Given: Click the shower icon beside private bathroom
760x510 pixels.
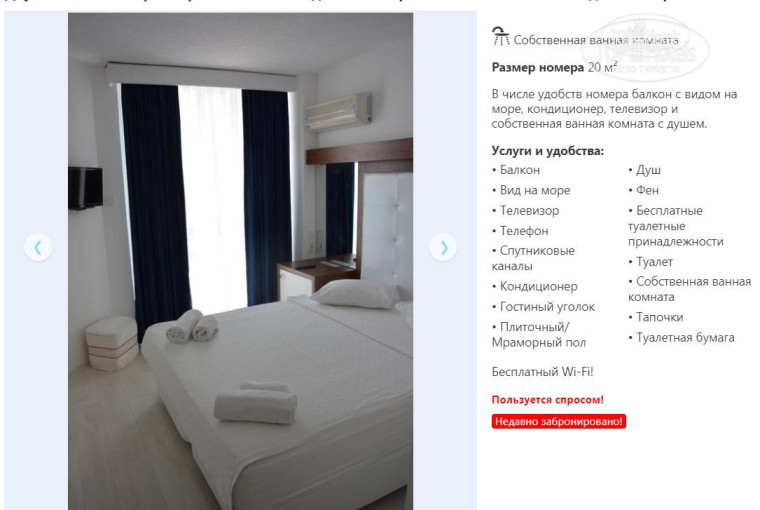Looking at the screenshot, I should coord(501,36).
